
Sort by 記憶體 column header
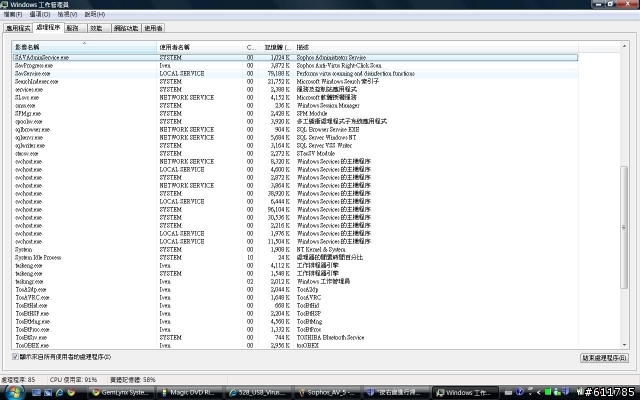pos(276,47)
